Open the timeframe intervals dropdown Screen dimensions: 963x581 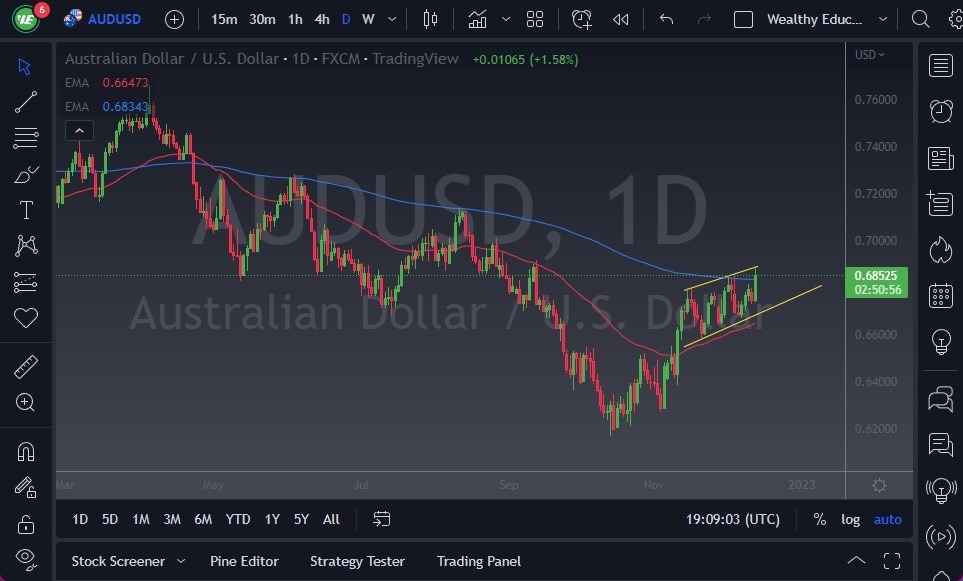(x=391, y=18)
